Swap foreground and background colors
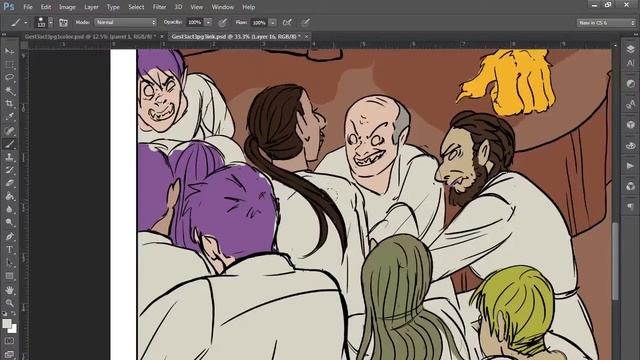640x360 pixels. [13, 313]
